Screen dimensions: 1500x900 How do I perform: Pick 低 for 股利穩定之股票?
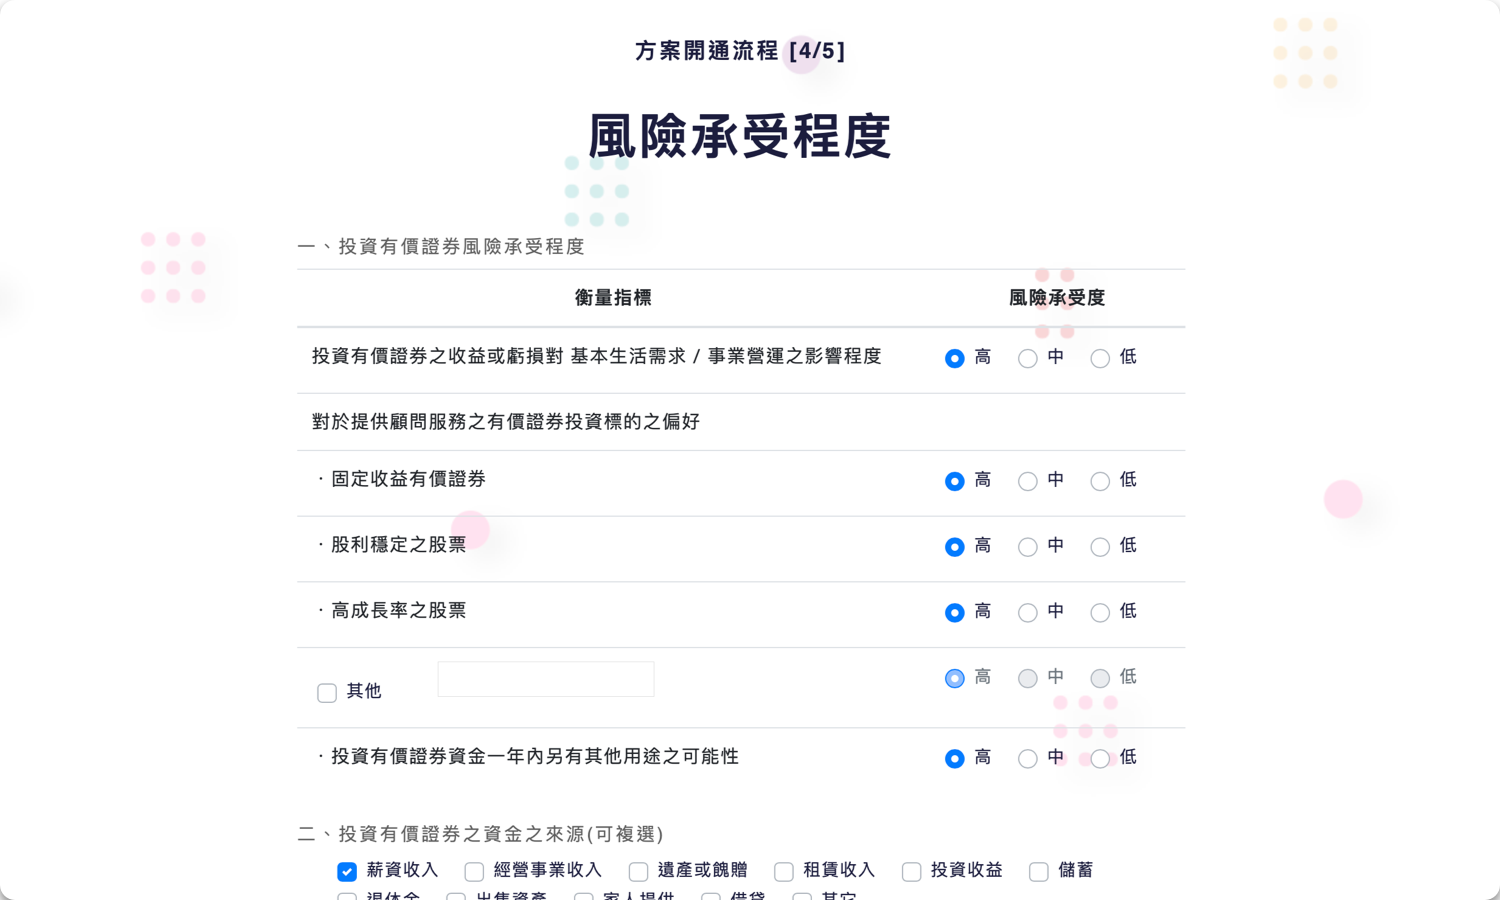(1100, 547)
